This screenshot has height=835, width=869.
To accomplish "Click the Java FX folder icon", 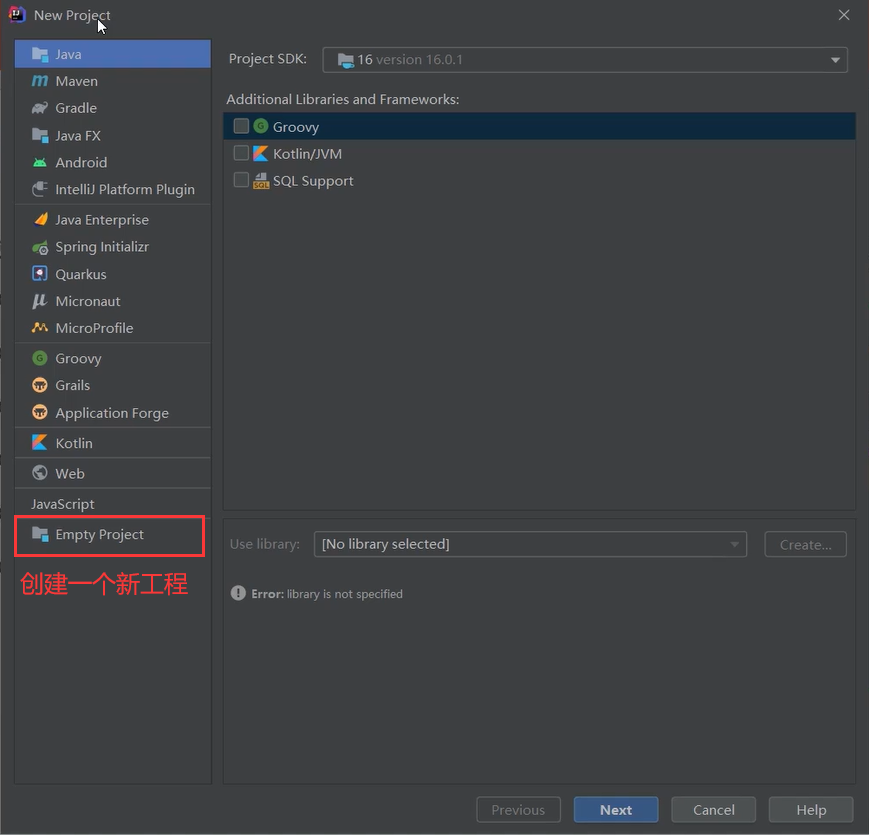I will 40,135.
